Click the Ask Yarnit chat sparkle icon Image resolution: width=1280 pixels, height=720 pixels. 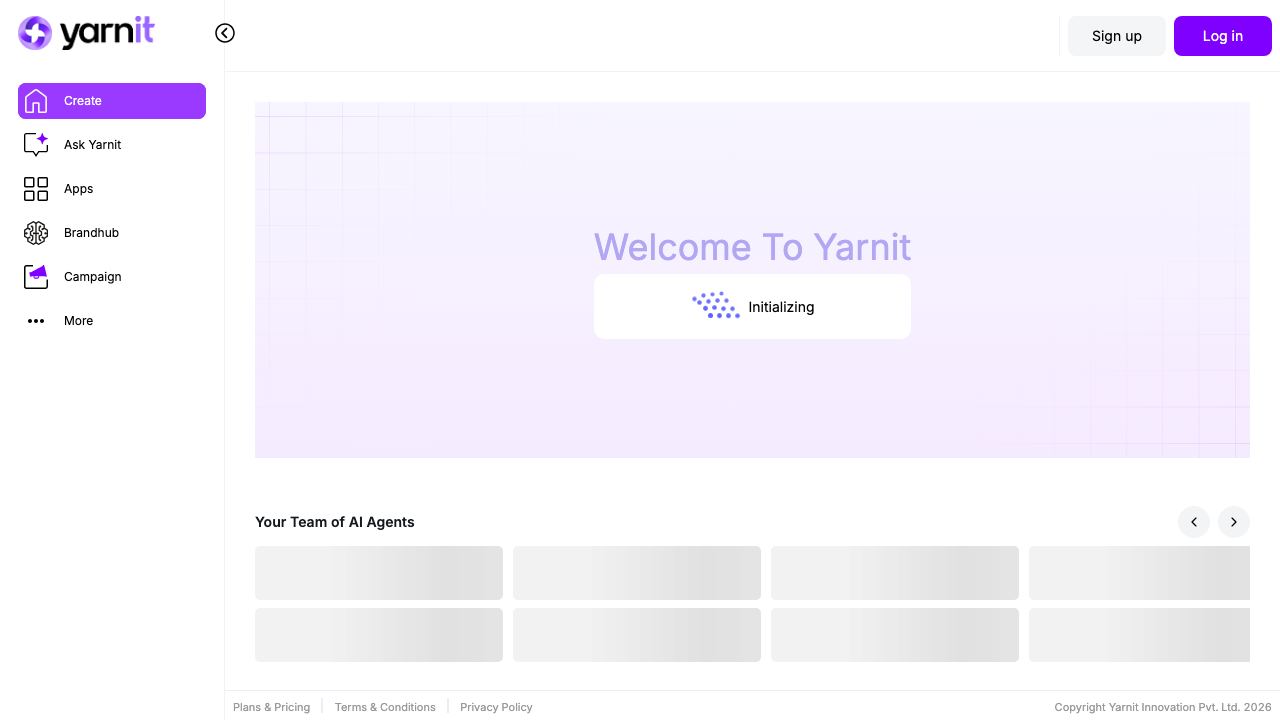(x=36, y=145)
